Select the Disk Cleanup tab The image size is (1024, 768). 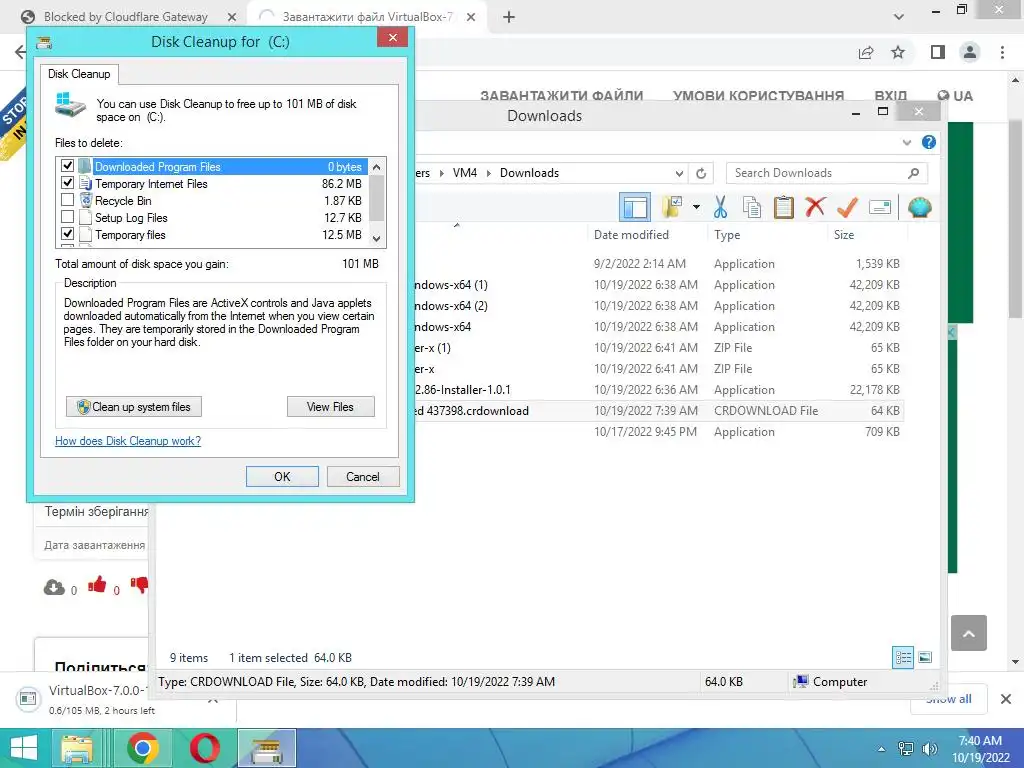tap(79, 74)
